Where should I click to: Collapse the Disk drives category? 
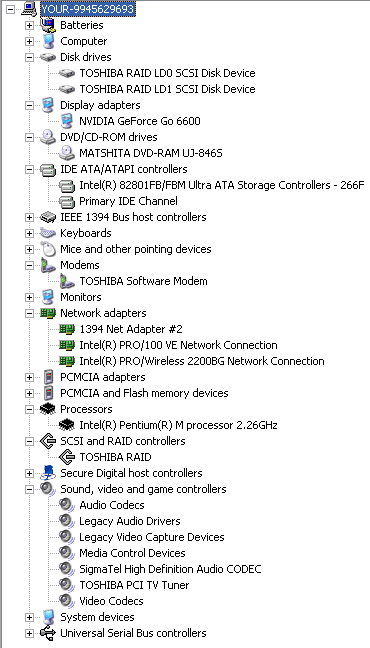point(29,57)
